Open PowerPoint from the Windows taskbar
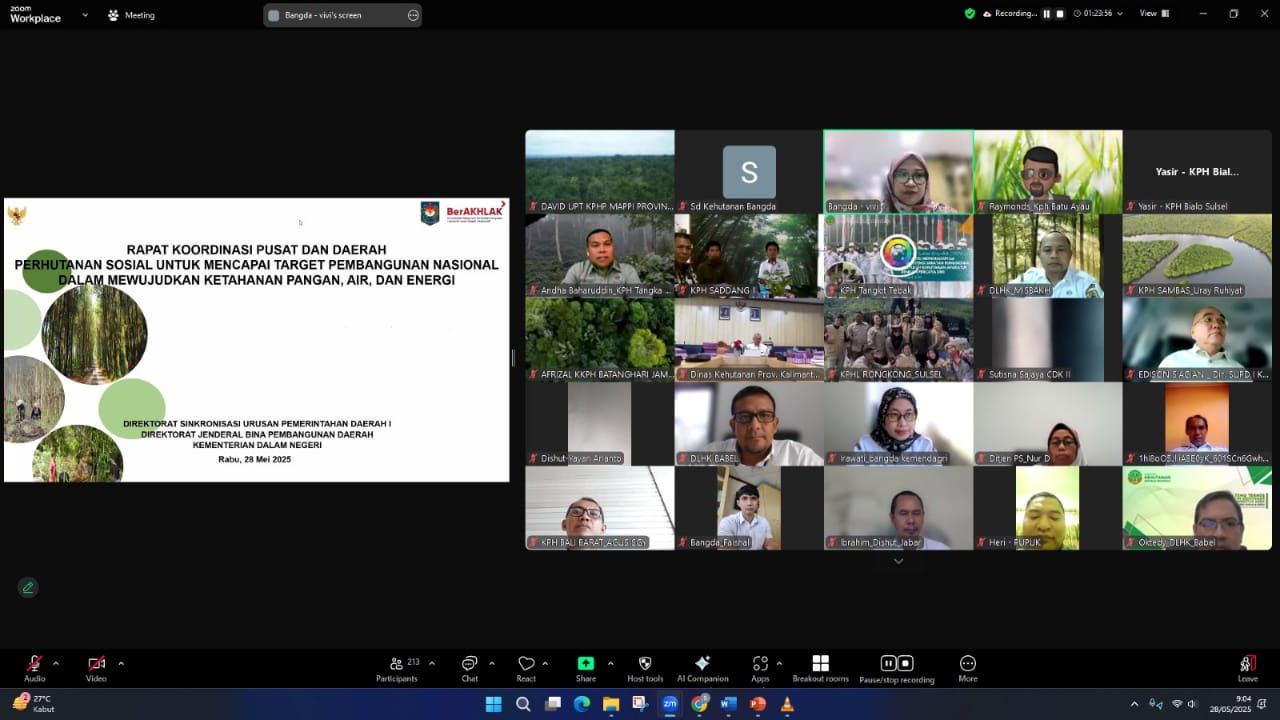Image resolution: width=1280 pixels, height=720 pixels. click(x=758, y=704)
